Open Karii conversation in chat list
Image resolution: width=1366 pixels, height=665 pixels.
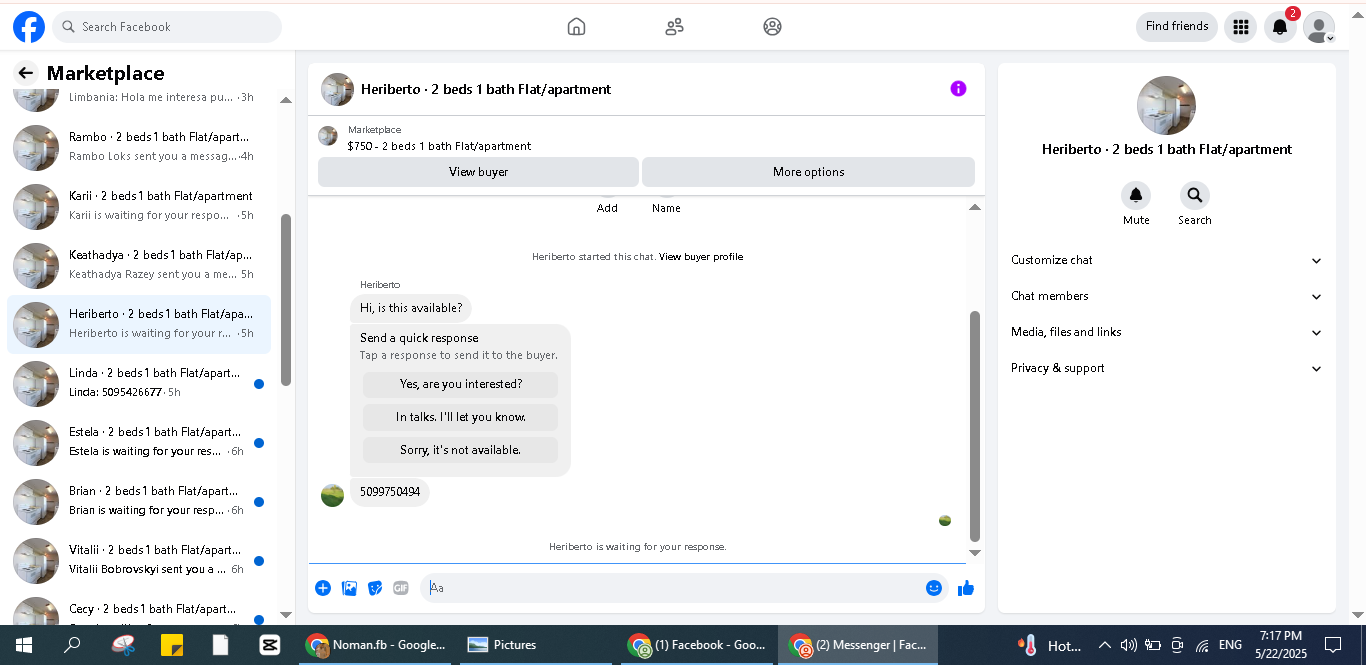pyautogui.click(x=139, y=206)
